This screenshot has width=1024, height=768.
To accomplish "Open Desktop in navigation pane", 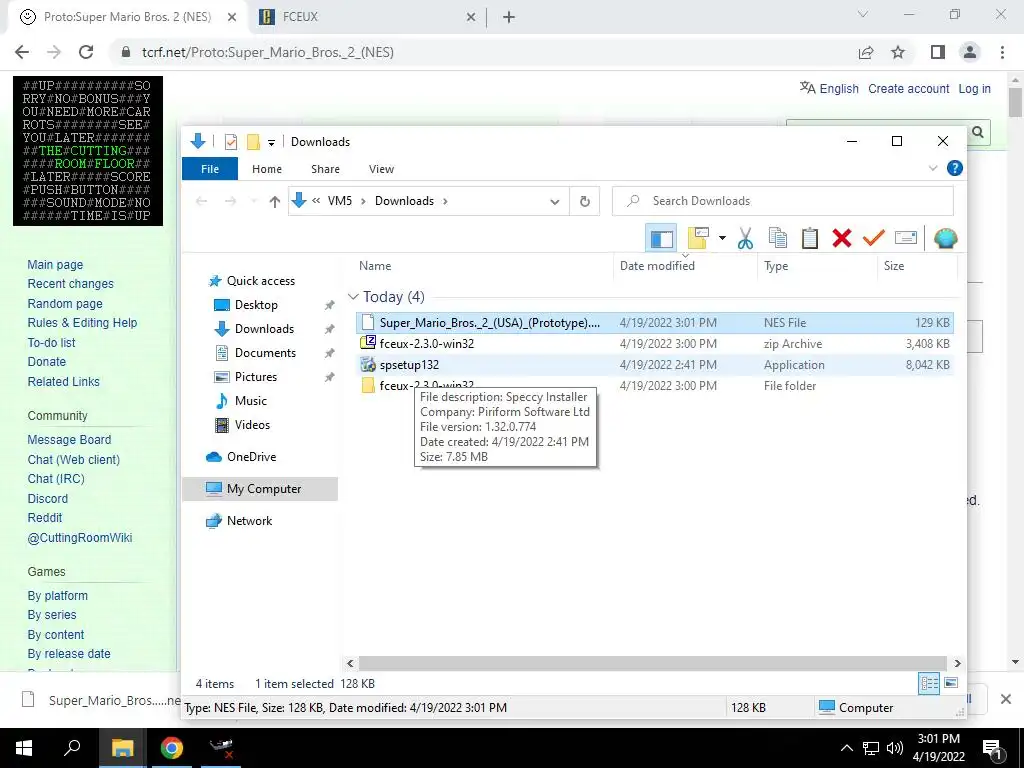I will [x=256, y=305].
